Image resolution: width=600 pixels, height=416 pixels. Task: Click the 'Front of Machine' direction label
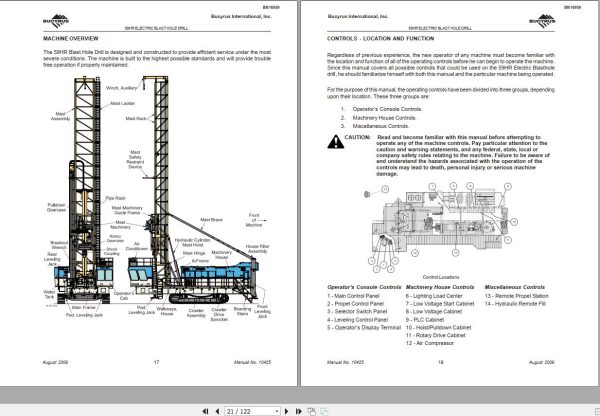(254, 220)
